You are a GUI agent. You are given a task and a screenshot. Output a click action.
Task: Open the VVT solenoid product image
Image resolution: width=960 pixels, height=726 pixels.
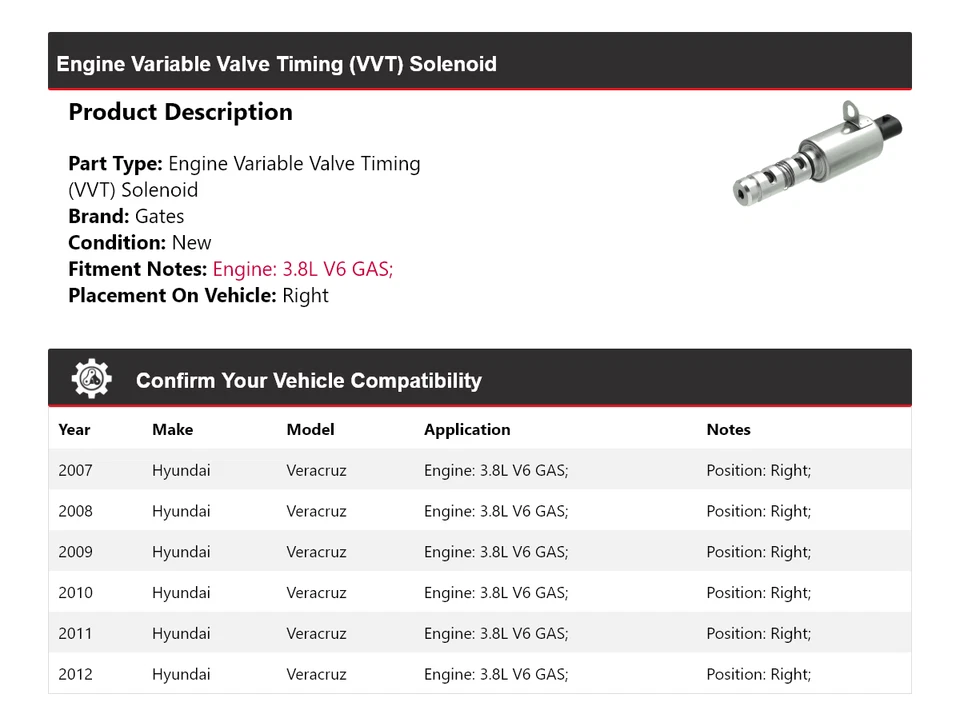coord(817,154)
